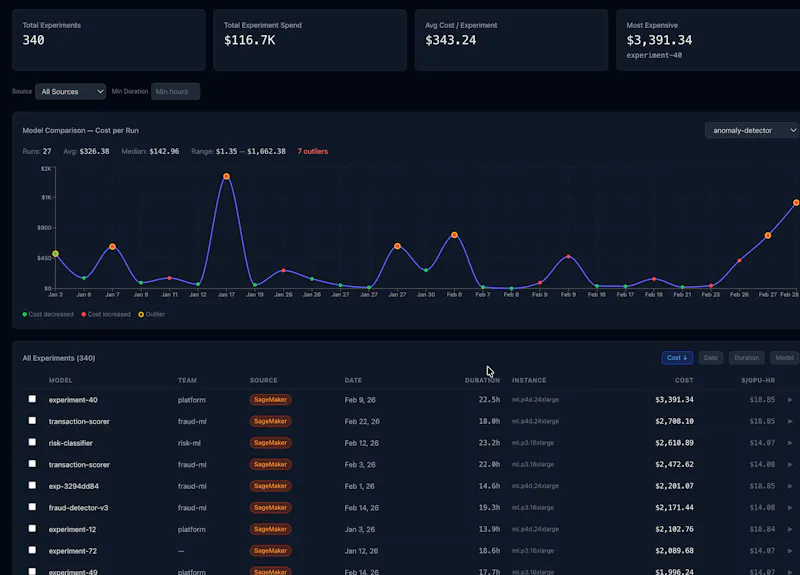Expand the fraud-detector-v3 row arrow
The height and width of the screenshot is (575, 800).
click(790, 508)
